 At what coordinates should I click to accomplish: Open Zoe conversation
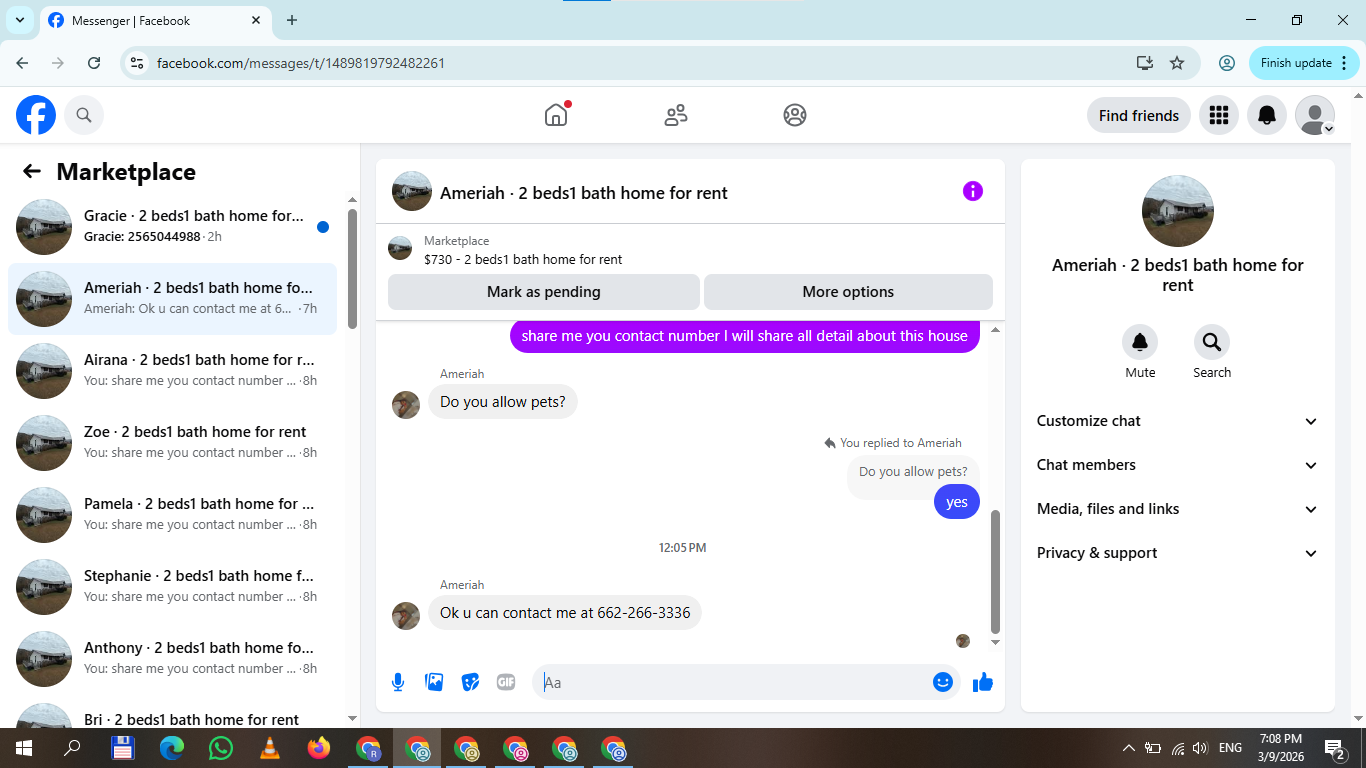click(172, 443)
